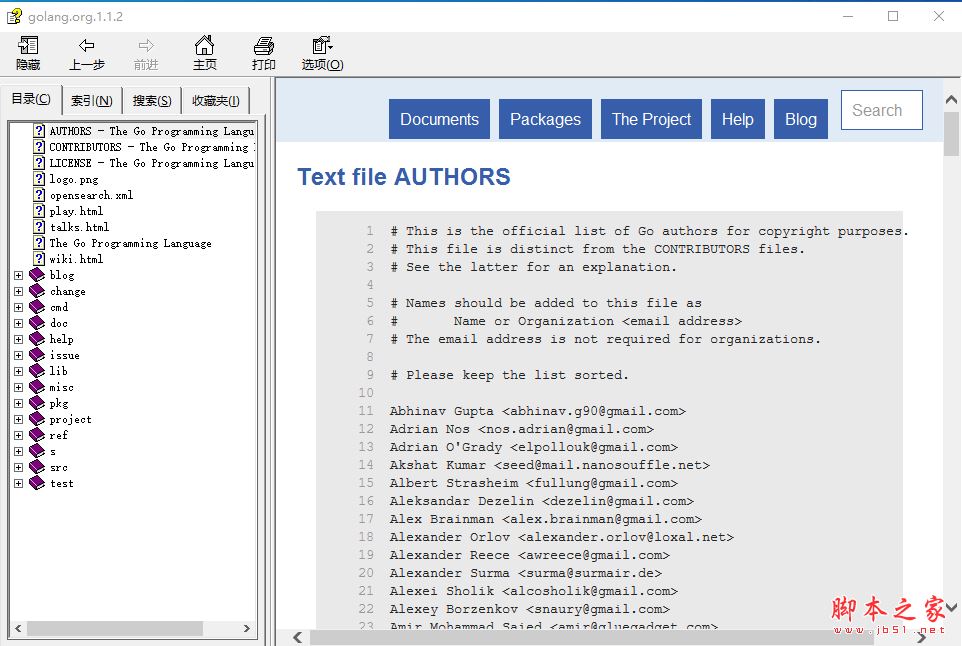This screenshot has width=962, height=646.
Task: Click the page icon beside play.html
Action: (x=39, y=210)
